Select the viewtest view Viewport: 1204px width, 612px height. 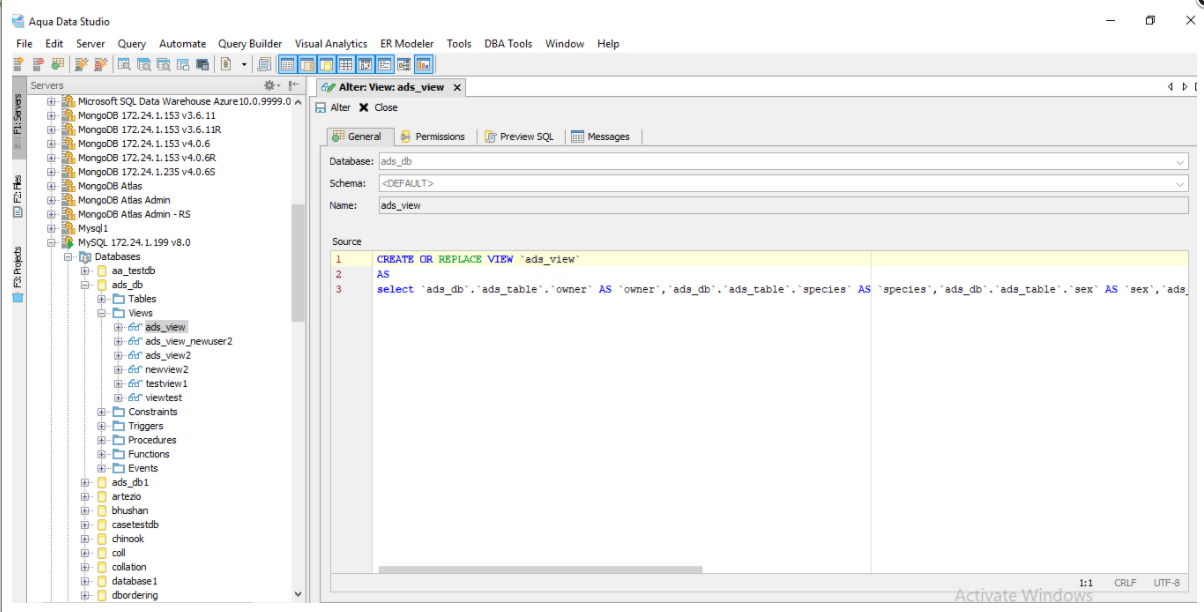coord(163,398)
